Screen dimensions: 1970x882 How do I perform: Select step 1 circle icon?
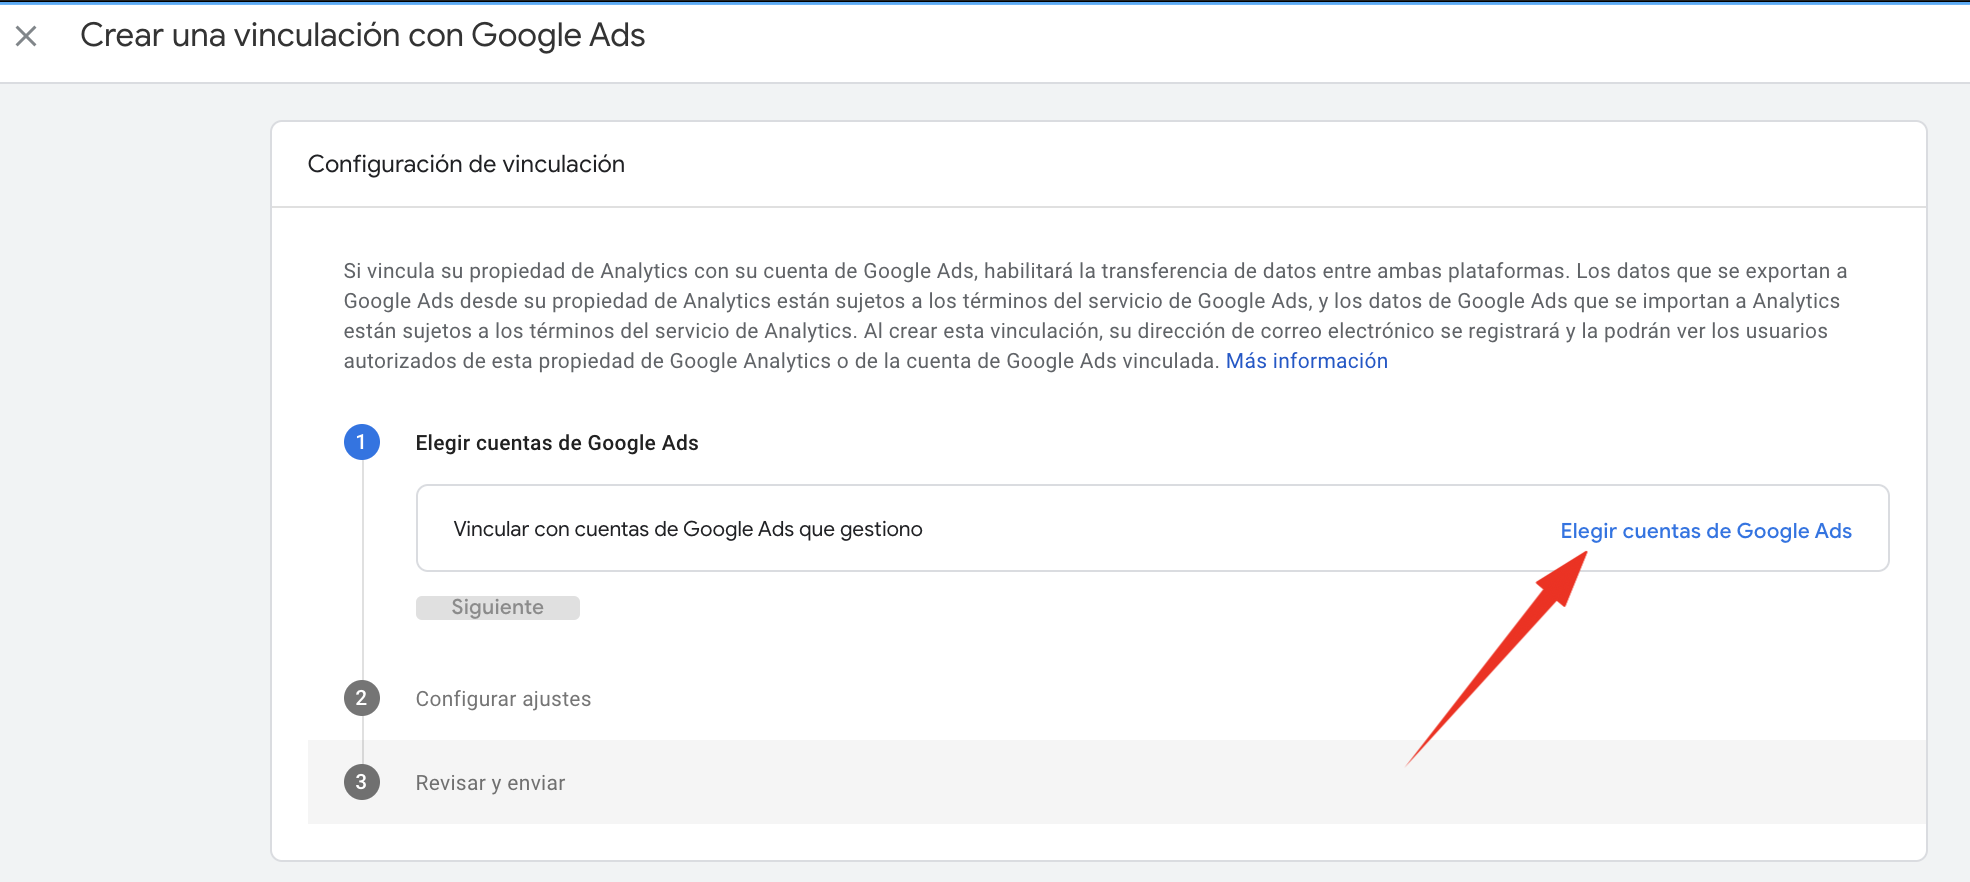coord(362,442)
